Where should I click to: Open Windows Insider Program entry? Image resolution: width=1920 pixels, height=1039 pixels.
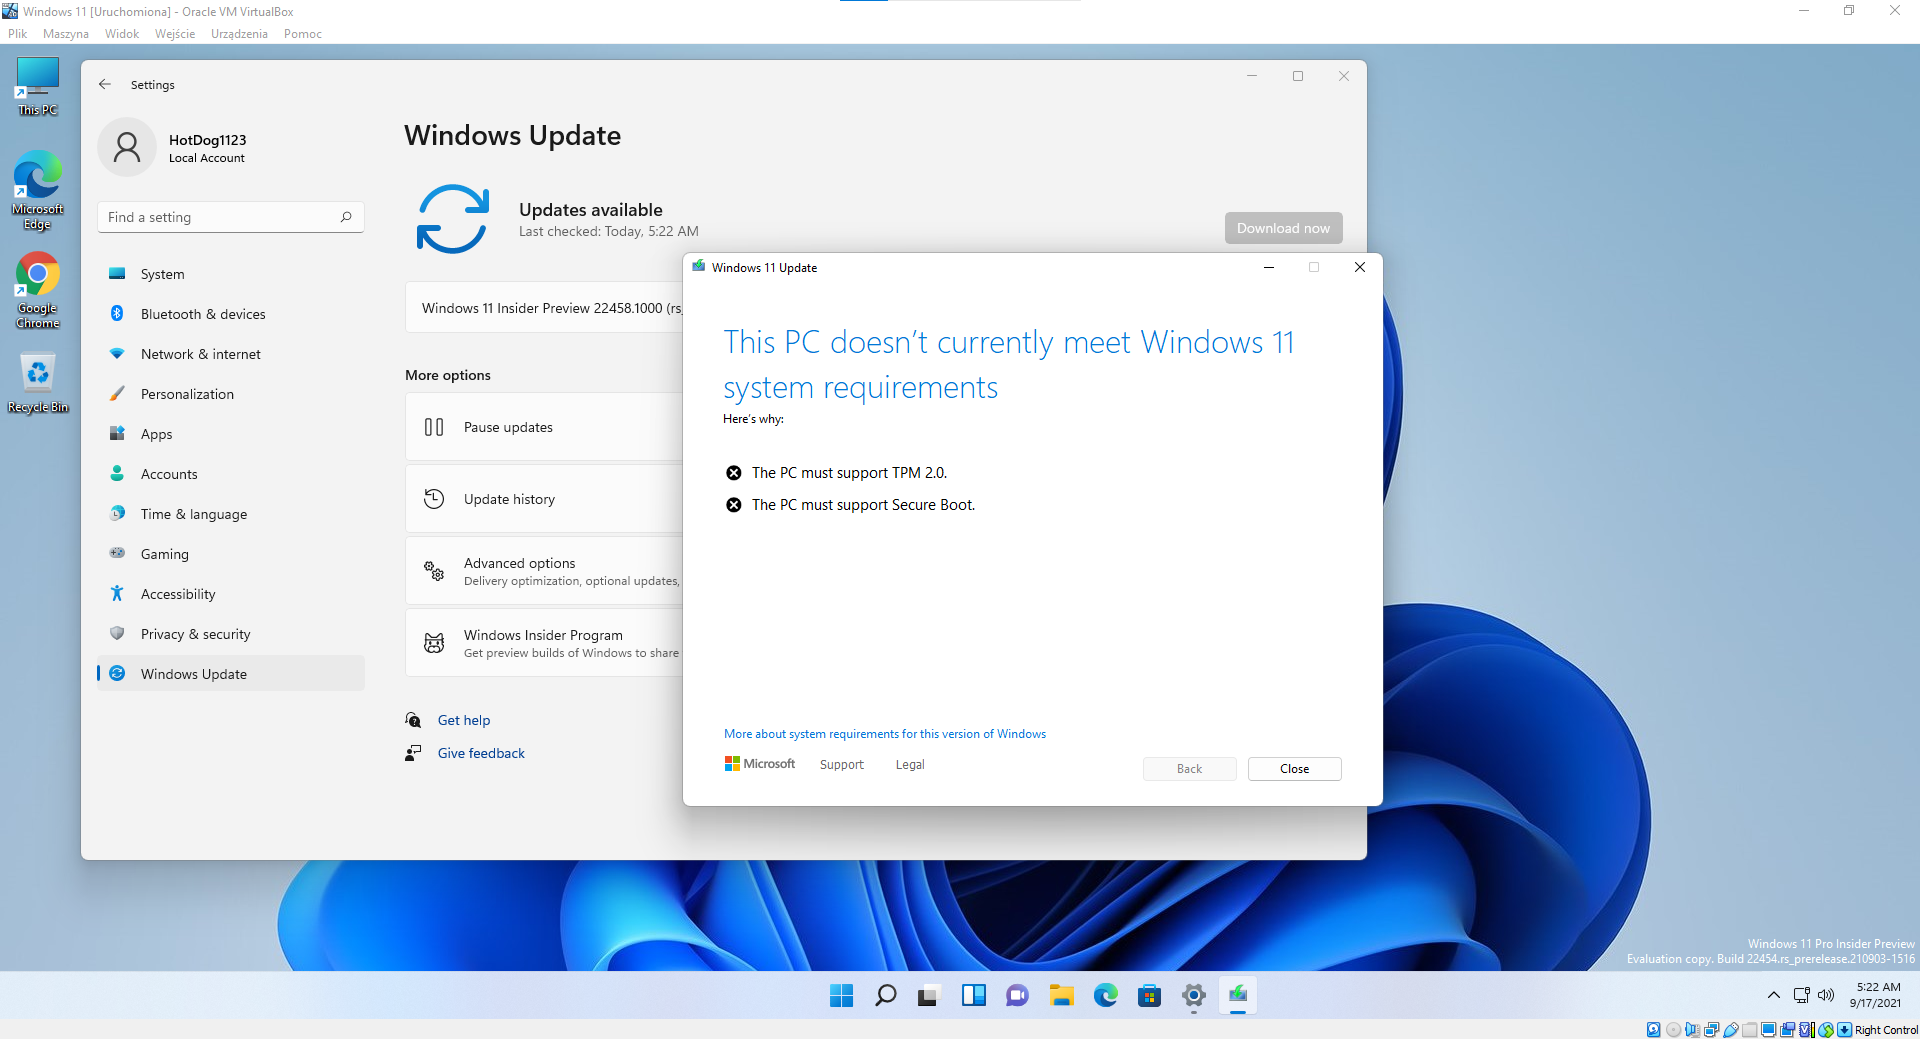click(x=544, y=643)
